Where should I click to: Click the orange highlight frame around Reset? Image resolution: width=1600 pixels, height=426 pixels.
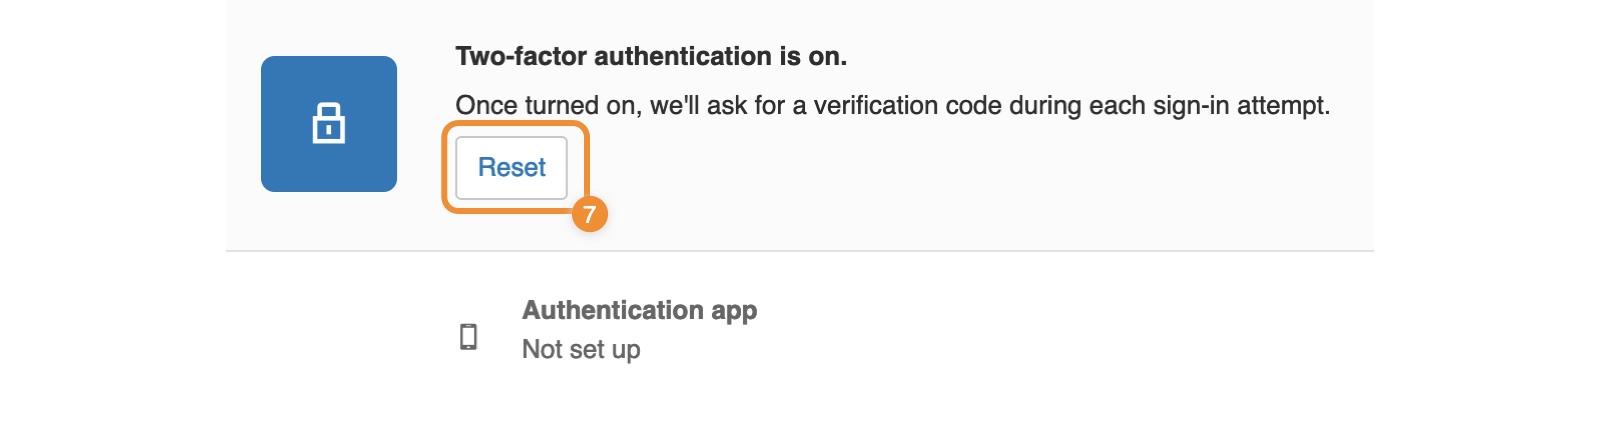tap(516, 167)
